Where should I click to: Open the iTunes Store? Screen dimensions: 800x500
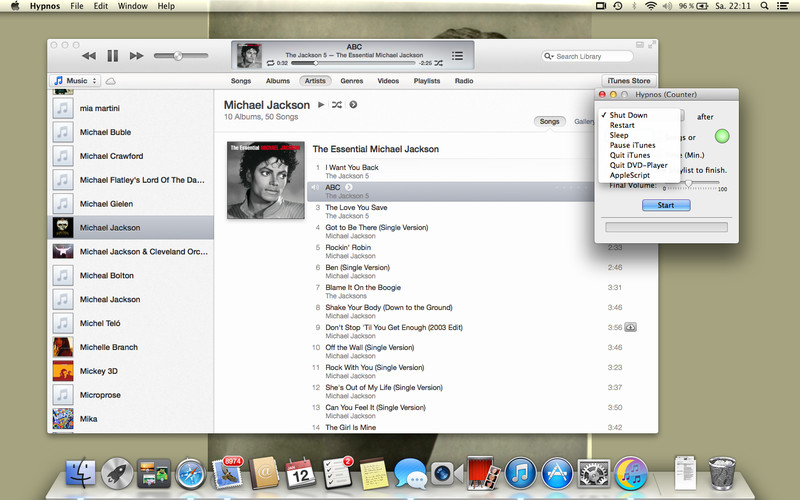click(x=629, y=81)
